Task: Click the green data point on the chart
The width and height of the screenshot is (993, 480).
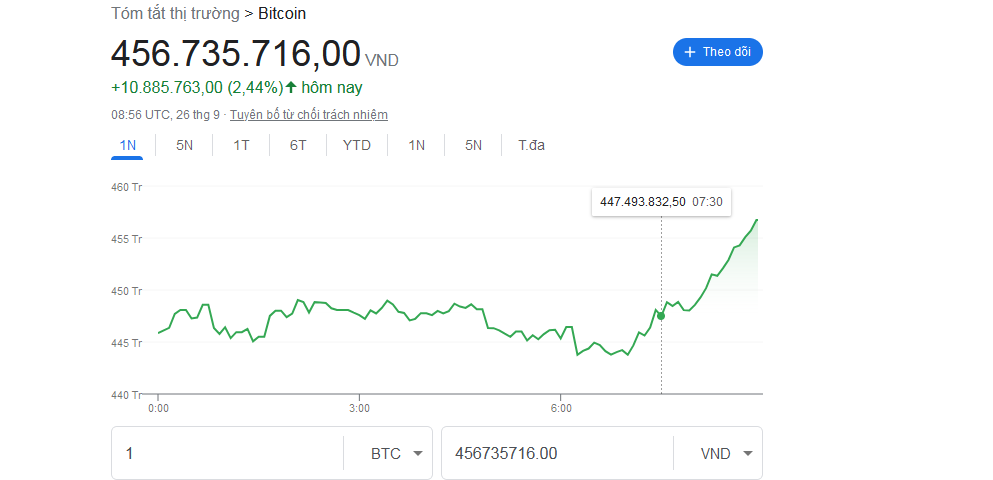Action: (661, 316)
